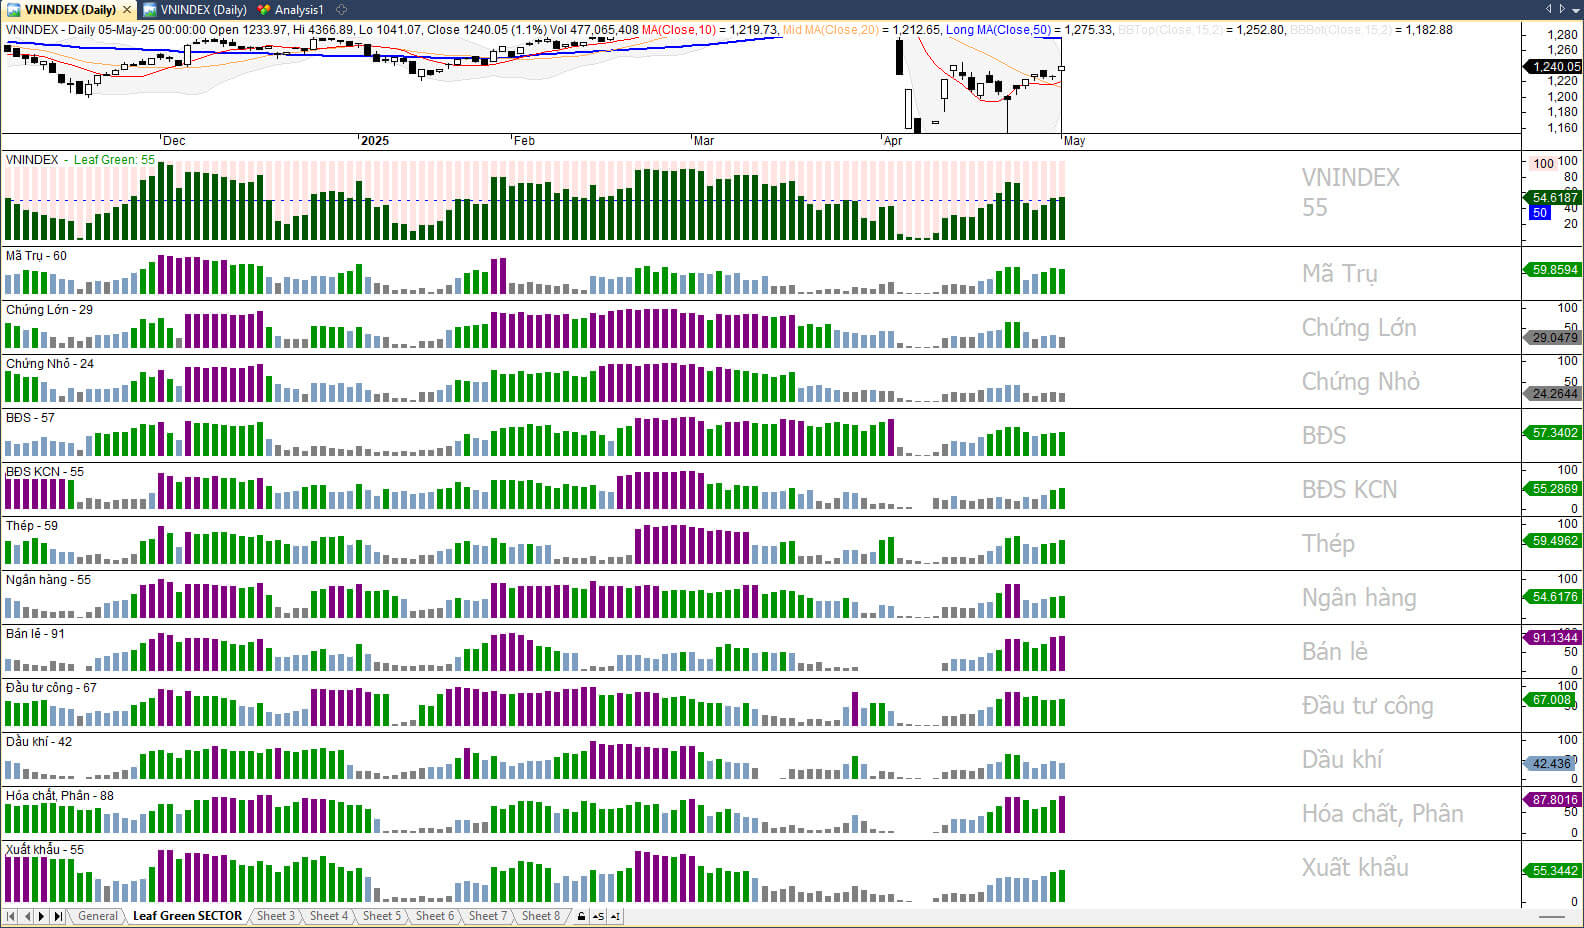This screenshot has width=1584, height=928.
Task: Click the horizontal scrollbar thumb at bottom right
Action: (x=1551, y=917)
